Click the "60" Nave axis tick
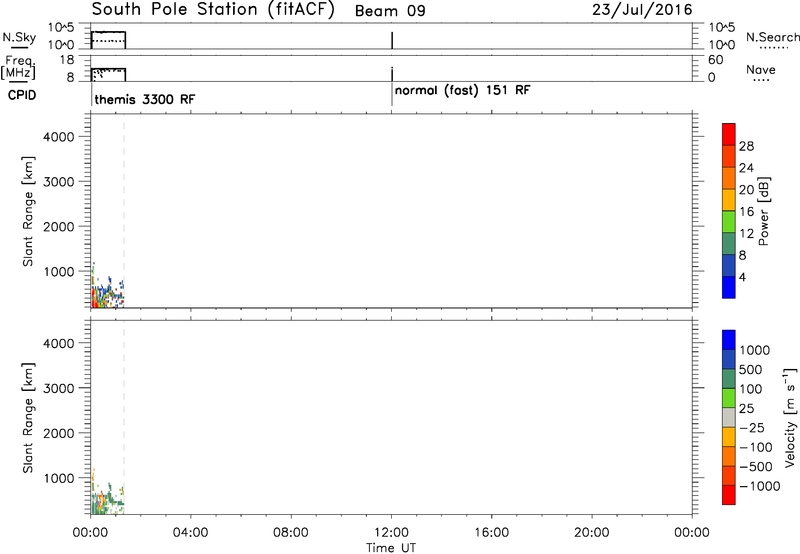 pos(715,60)
